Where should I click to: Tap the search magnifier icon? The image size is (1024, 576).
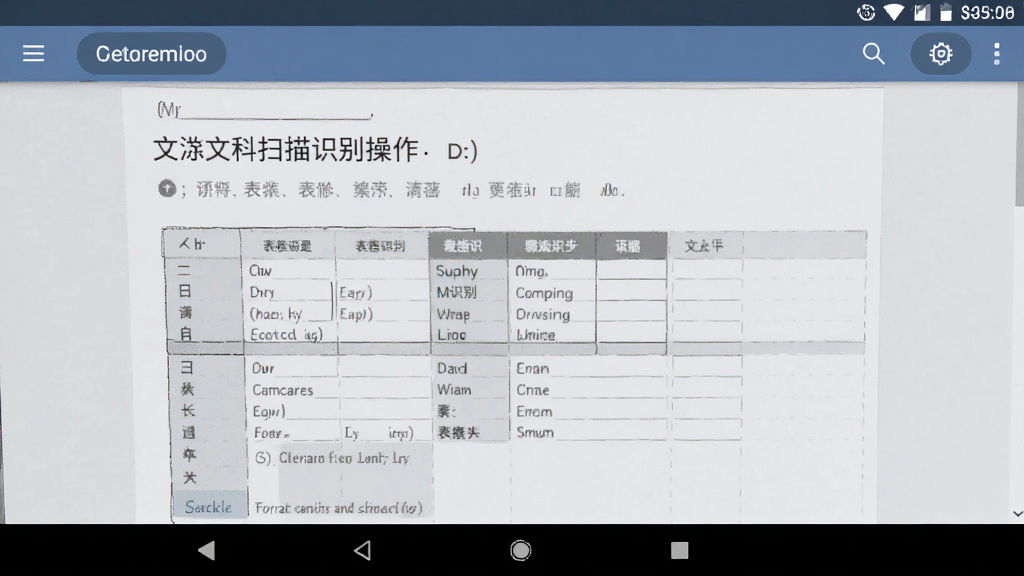point(873,54)
